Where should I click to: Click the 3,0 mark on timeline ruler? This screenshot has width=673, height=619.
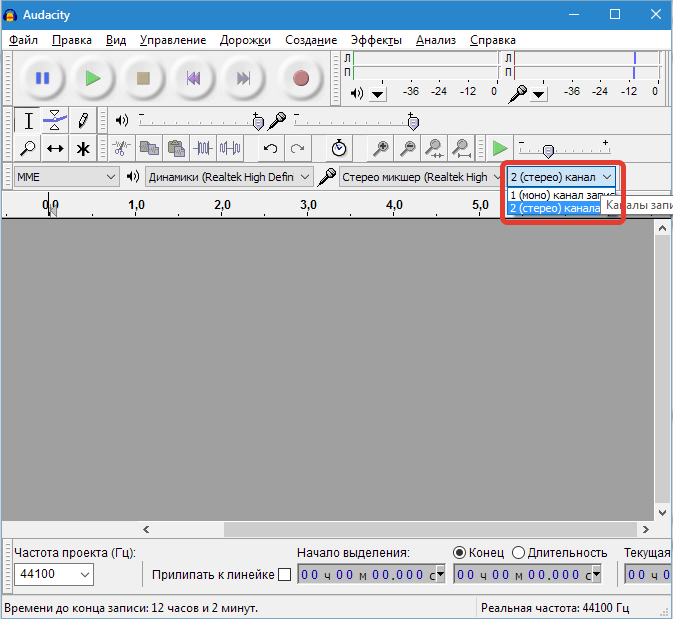click(308, 205)
